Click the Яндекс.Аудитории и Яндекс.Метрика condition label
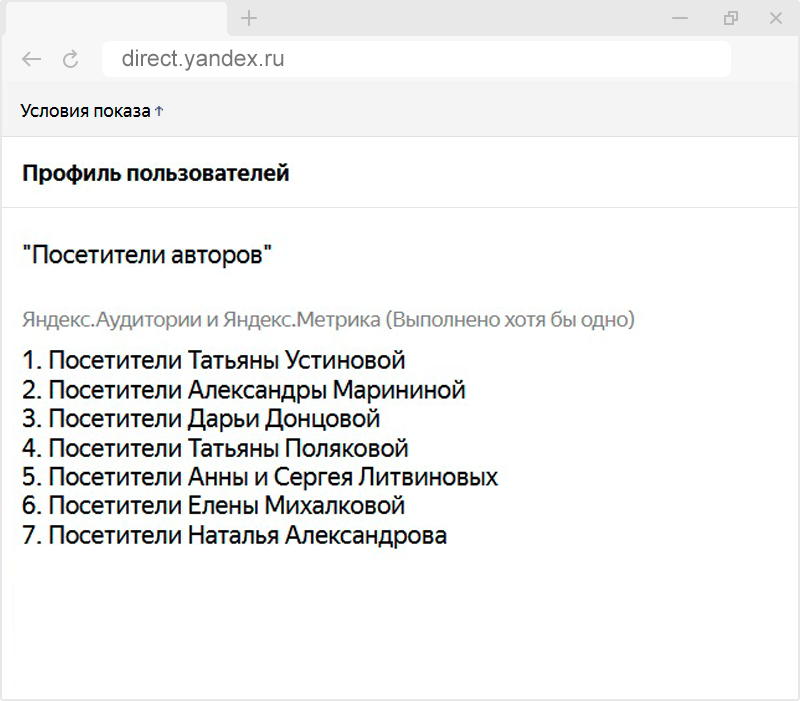The image size is (800, 701). click(x=328, y=320)
